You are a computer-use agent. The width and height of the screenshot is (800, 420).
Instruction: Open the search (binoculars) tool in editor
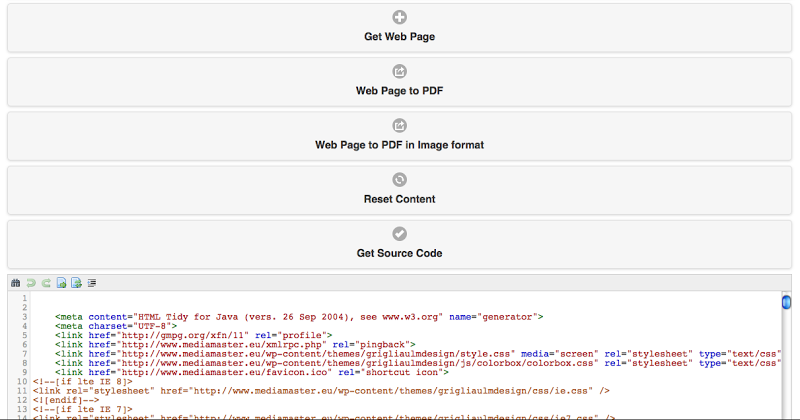coord(16,283)
